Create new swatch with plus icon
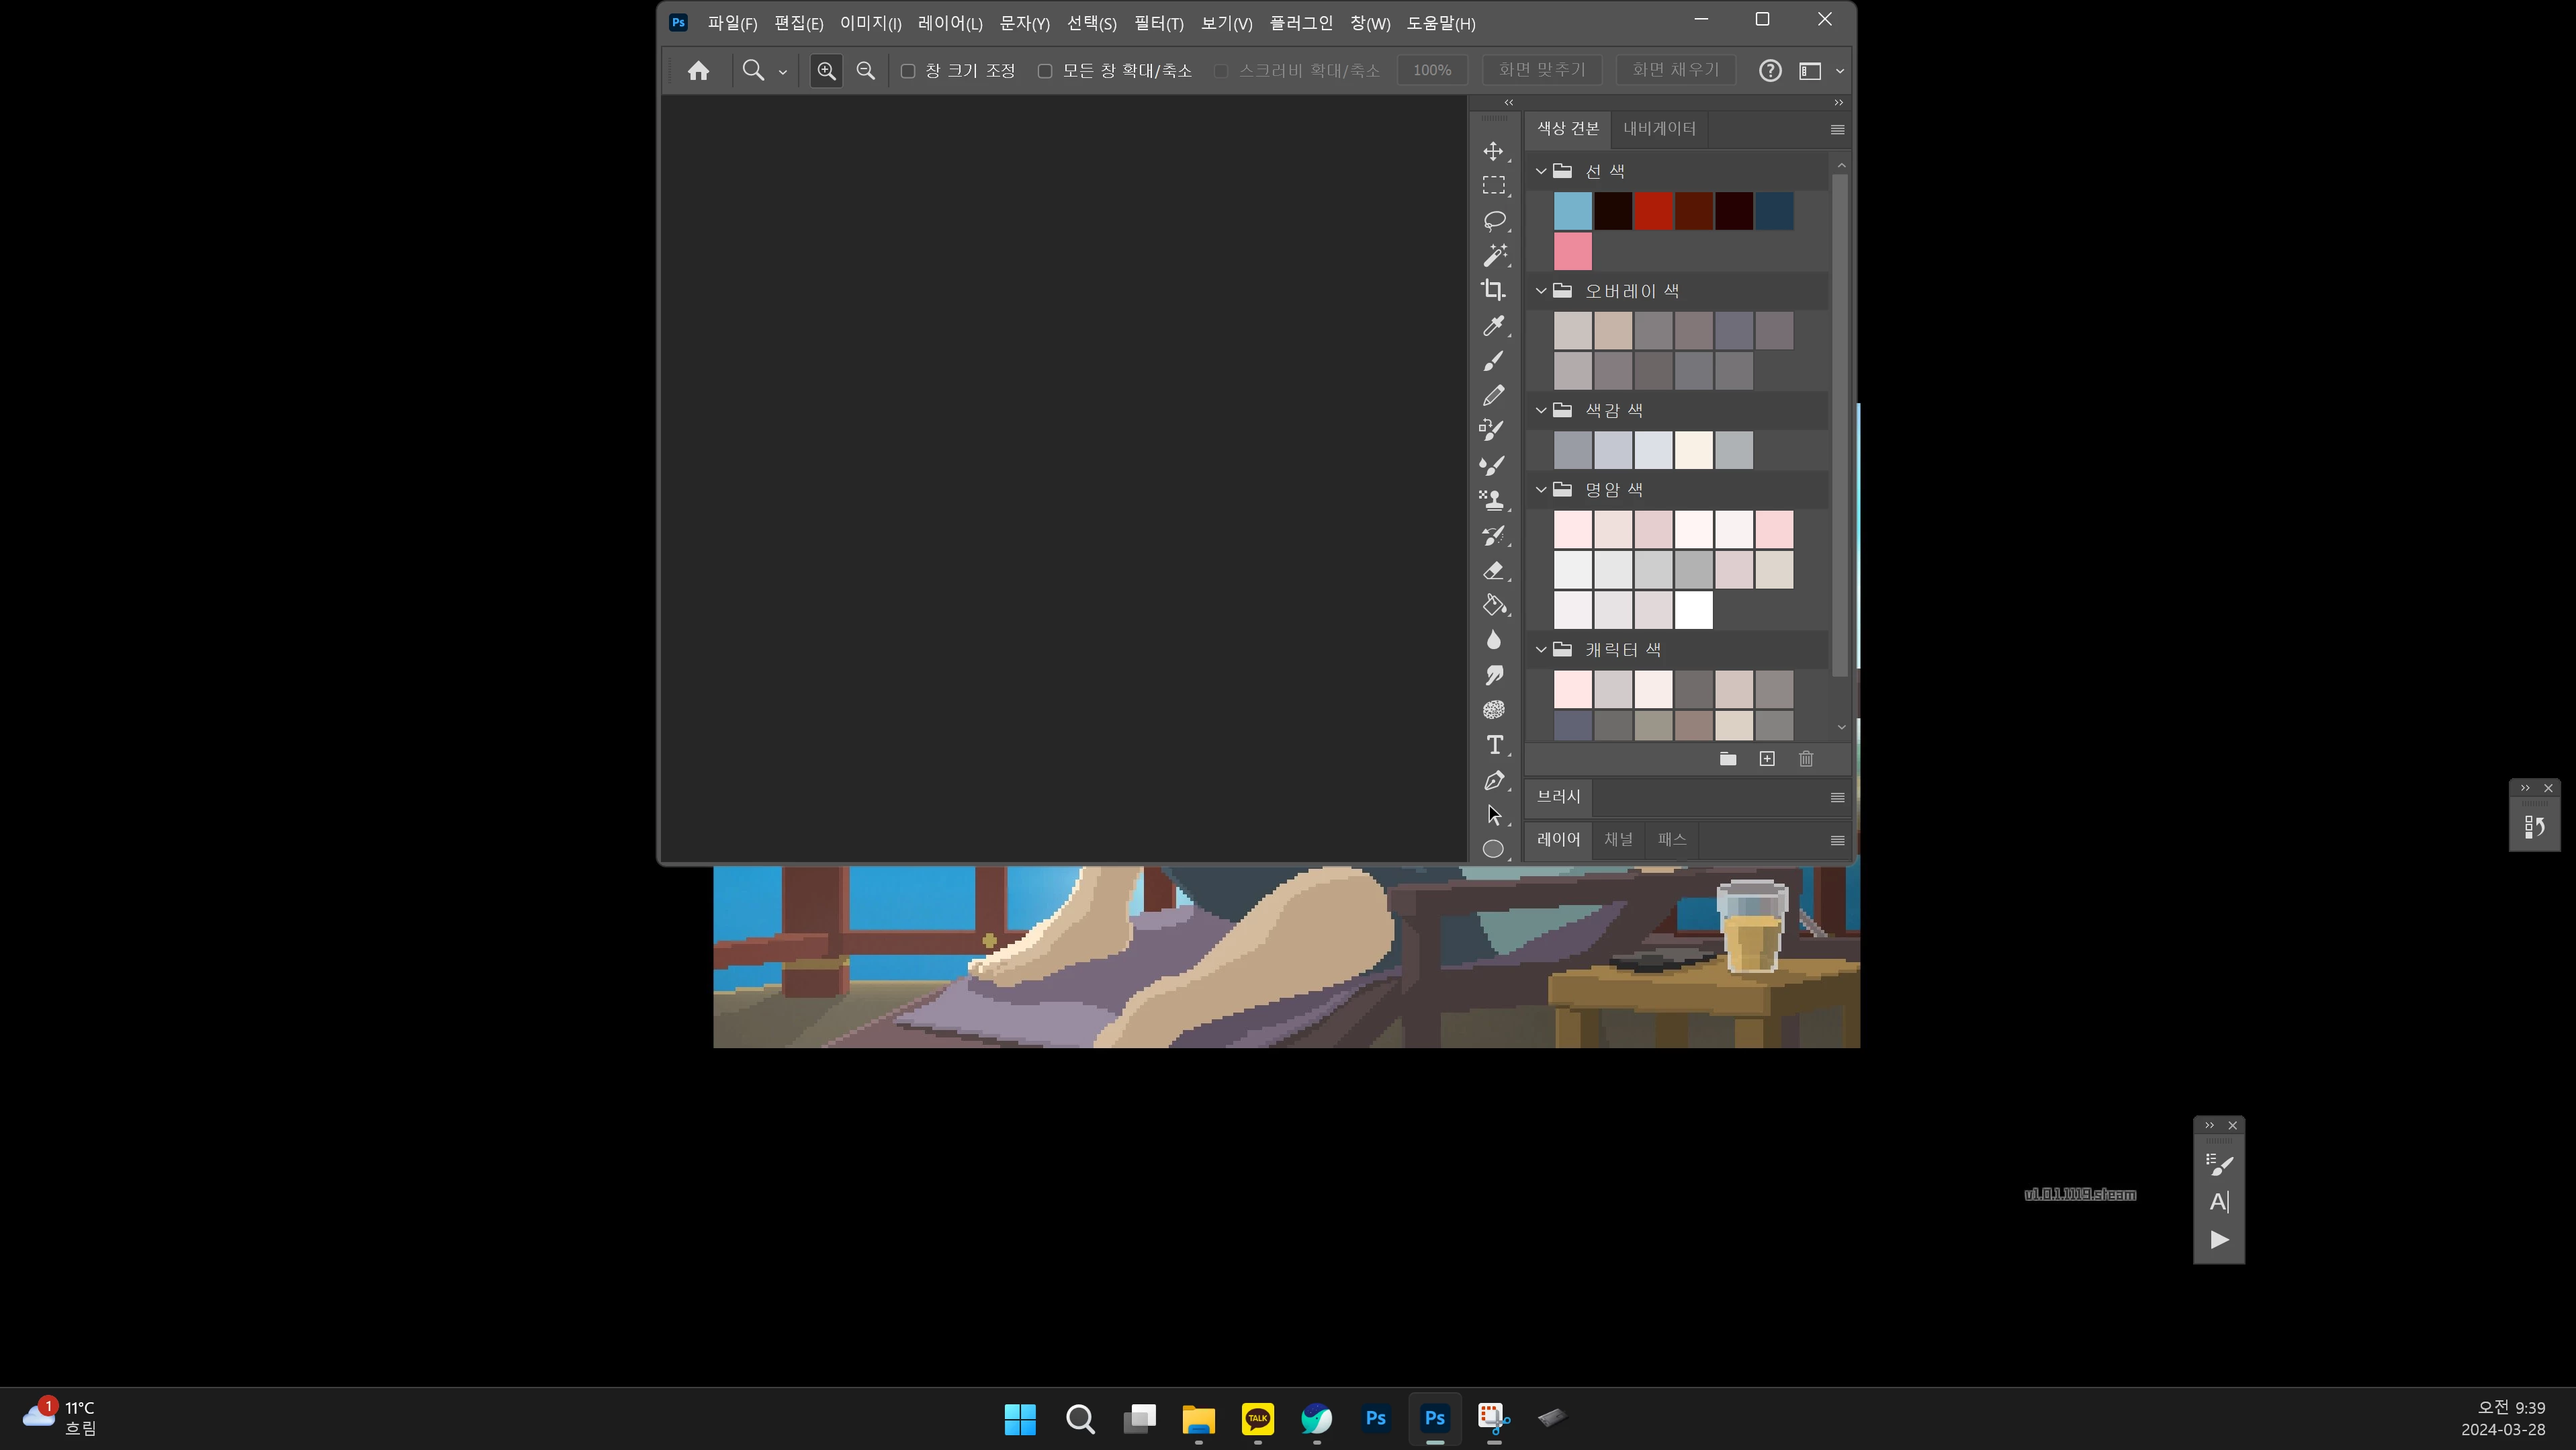Screen dimensions: 2576x1450 [1766, 759]
